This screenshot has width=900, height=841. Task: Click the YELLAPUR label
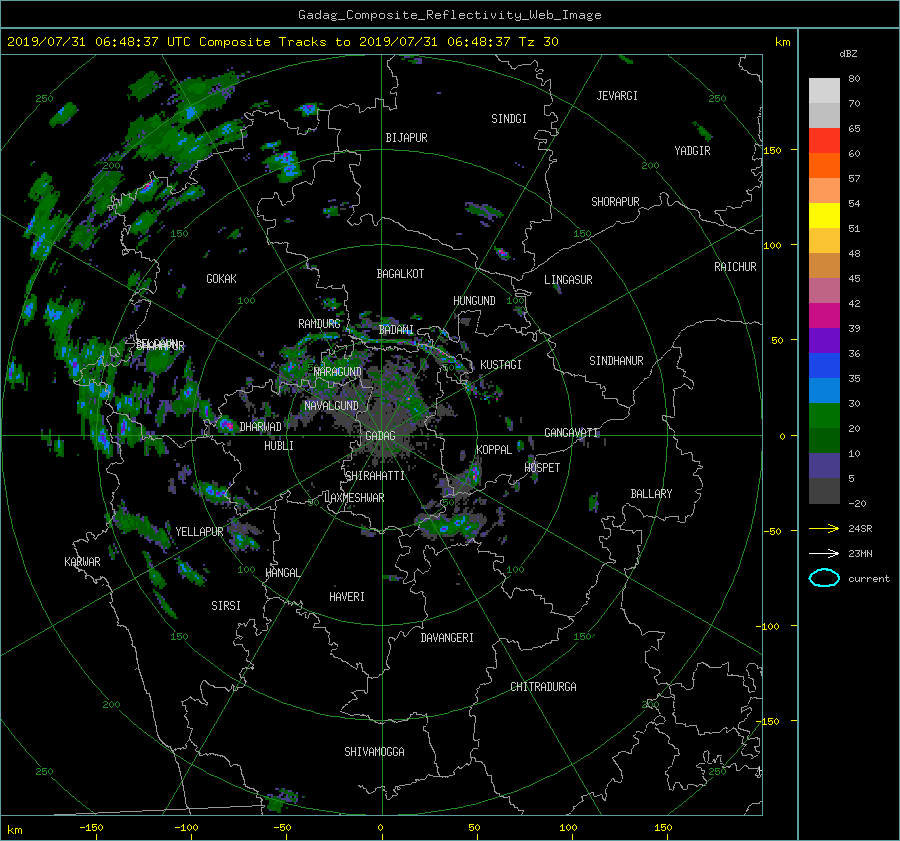pyautogui.click(x=199, y=532)
